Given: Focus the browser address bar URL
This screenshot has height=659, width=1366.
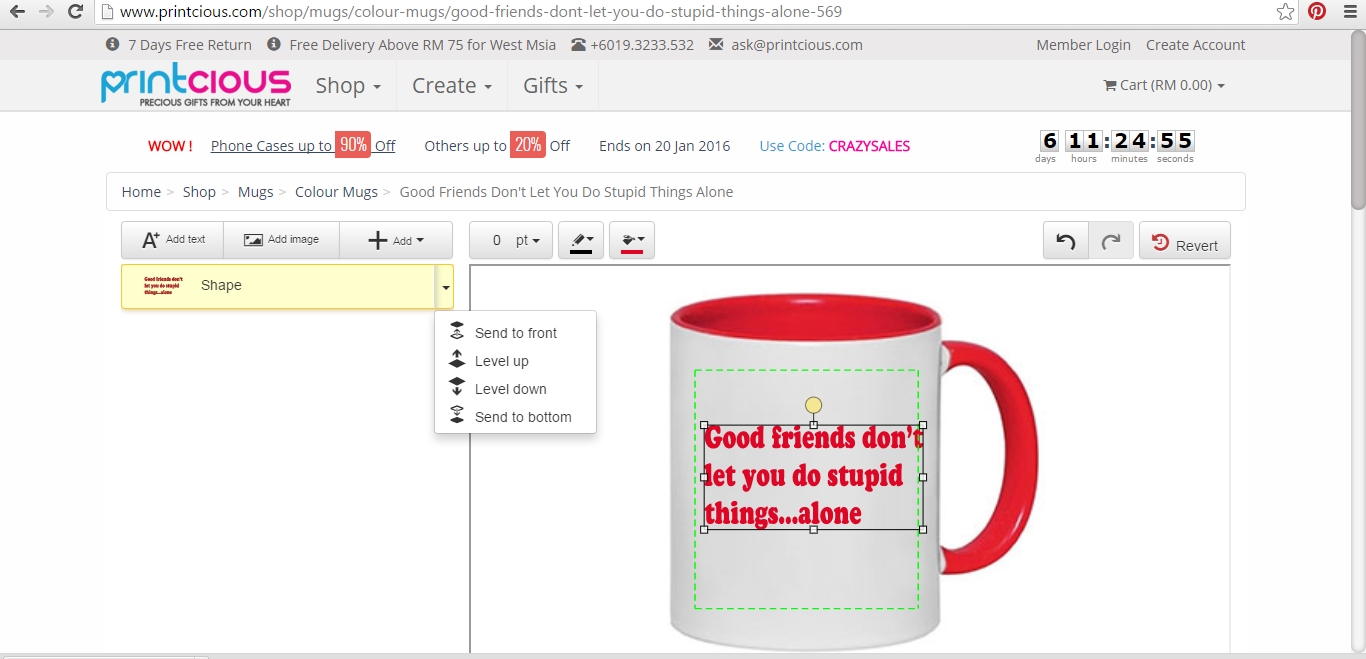Looking at the screenshot, I should click(481, 12).
